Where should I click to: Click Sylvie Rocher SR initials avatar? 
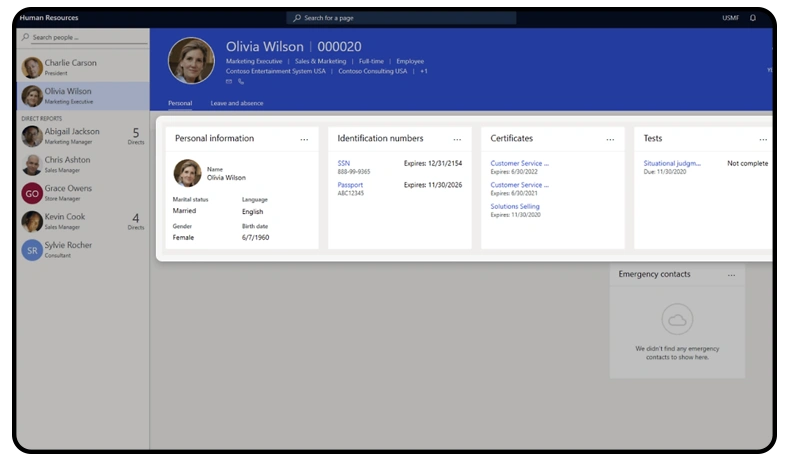click(32, 250)
